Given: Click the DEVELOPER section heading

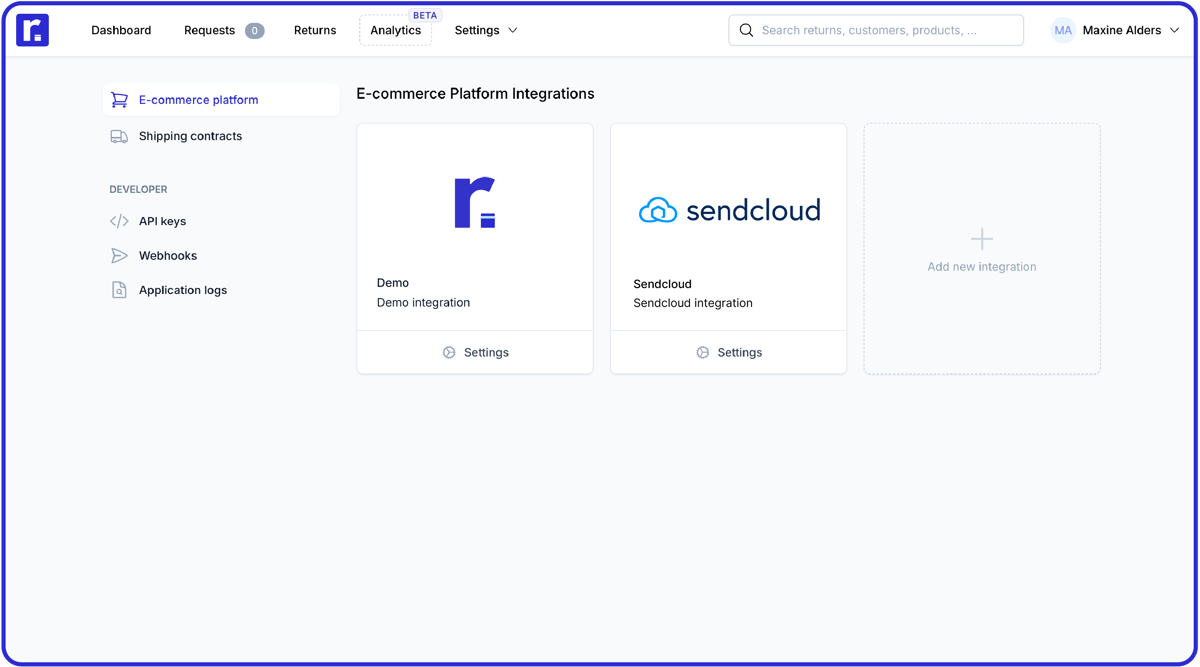Looking at the screenshot, I should click(x=138, y=189).
